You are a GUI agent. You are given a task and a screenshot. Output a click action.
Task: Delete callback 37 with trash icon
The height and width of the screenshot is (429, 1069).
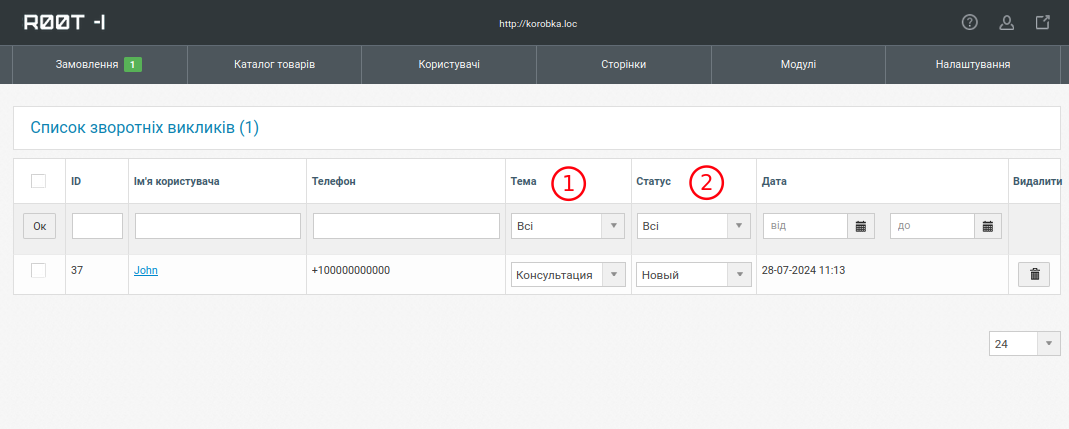(1034, 274)
